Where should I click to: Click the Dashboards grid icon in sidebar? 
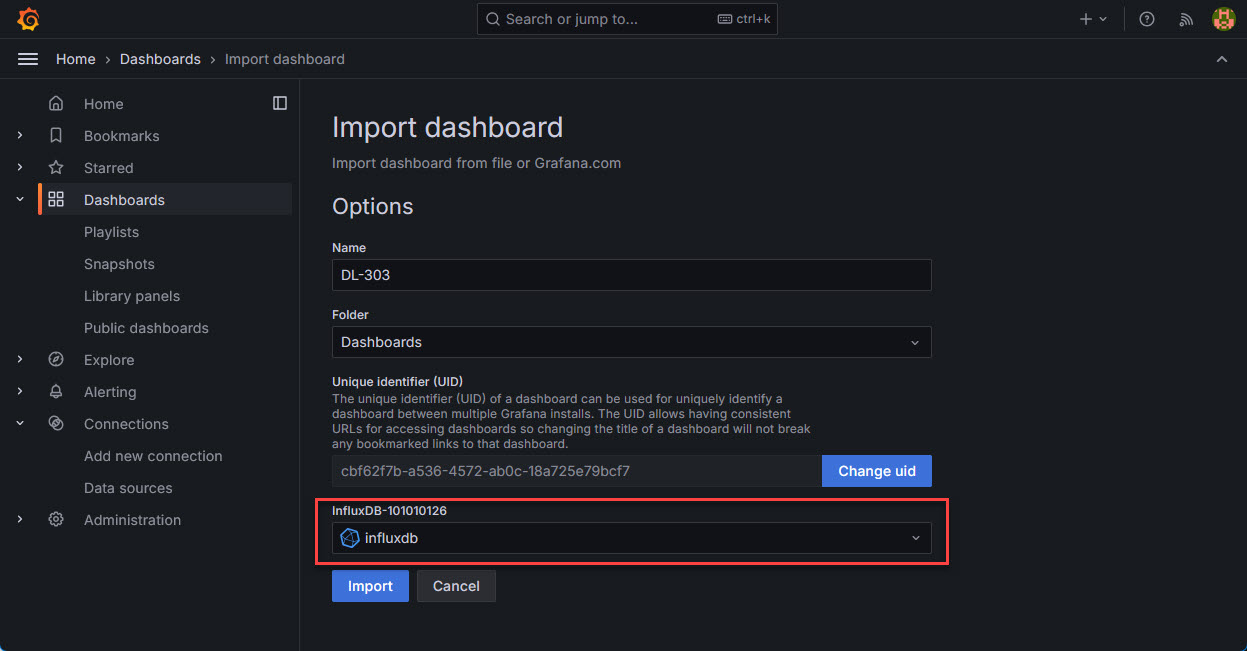point(56,198)
